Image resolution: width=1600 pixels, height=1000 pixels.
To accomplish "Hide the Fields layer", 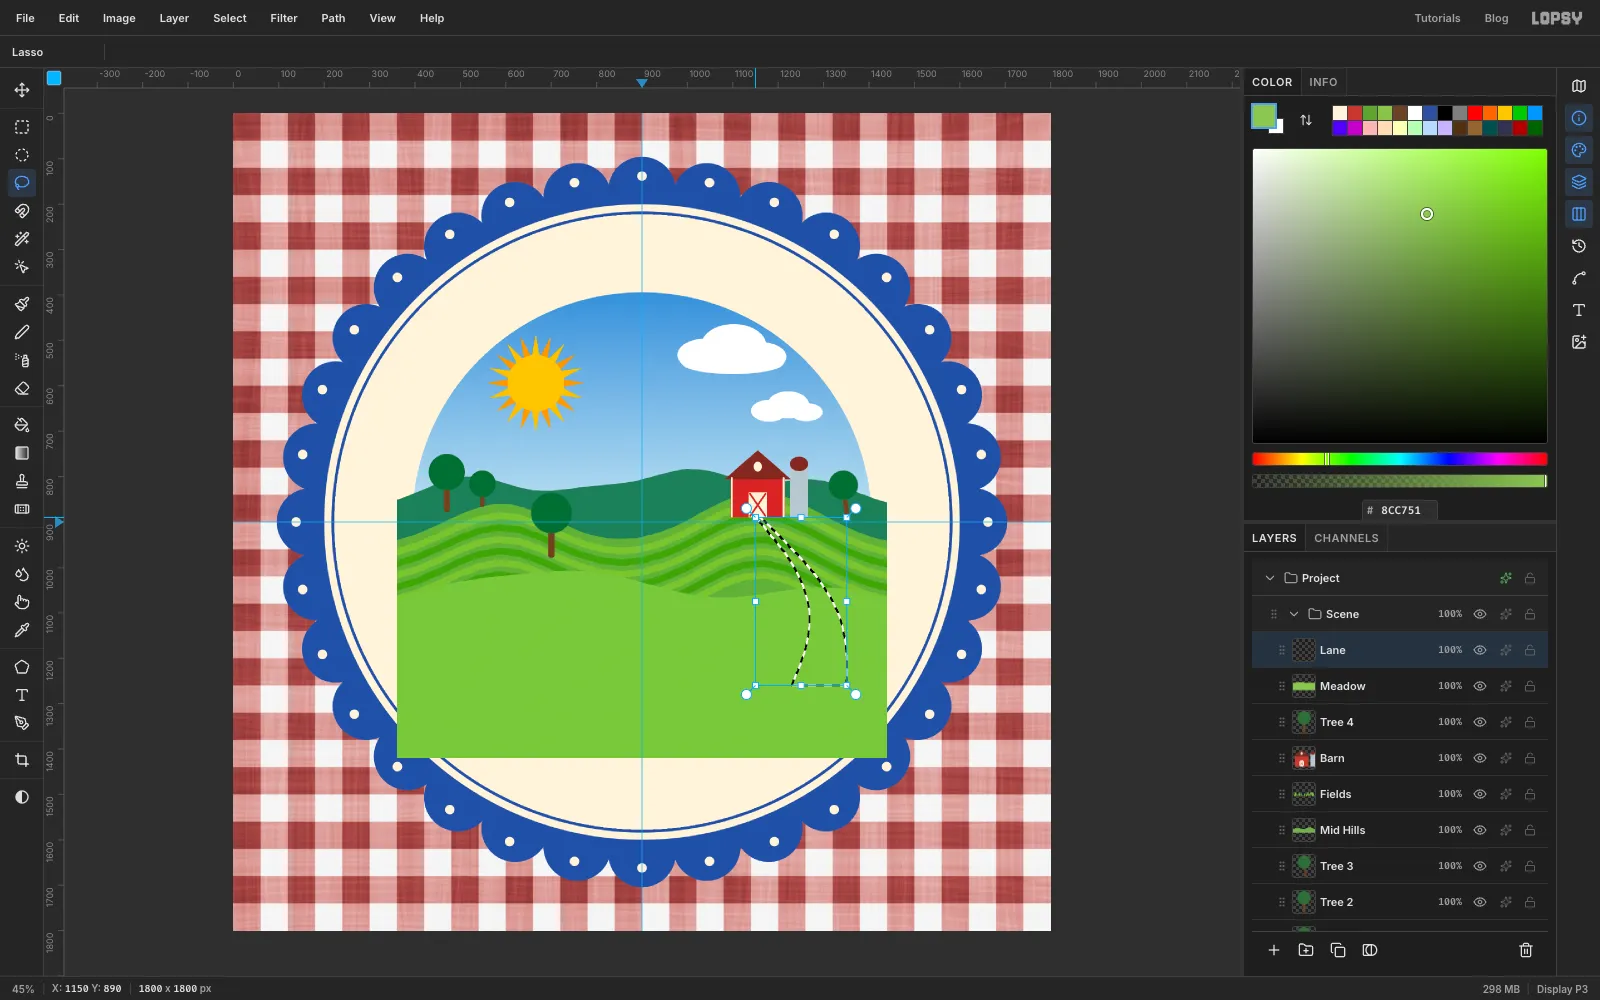I will pos(1480,794).
